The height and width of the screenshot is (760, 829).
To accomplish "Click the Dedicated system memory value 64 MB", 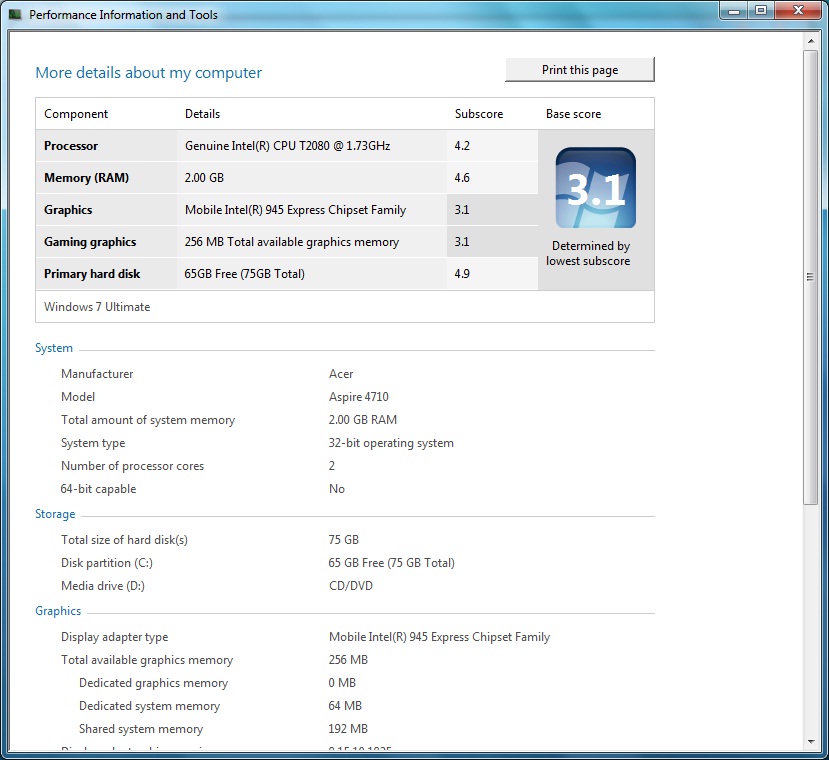I will point(345,706).
